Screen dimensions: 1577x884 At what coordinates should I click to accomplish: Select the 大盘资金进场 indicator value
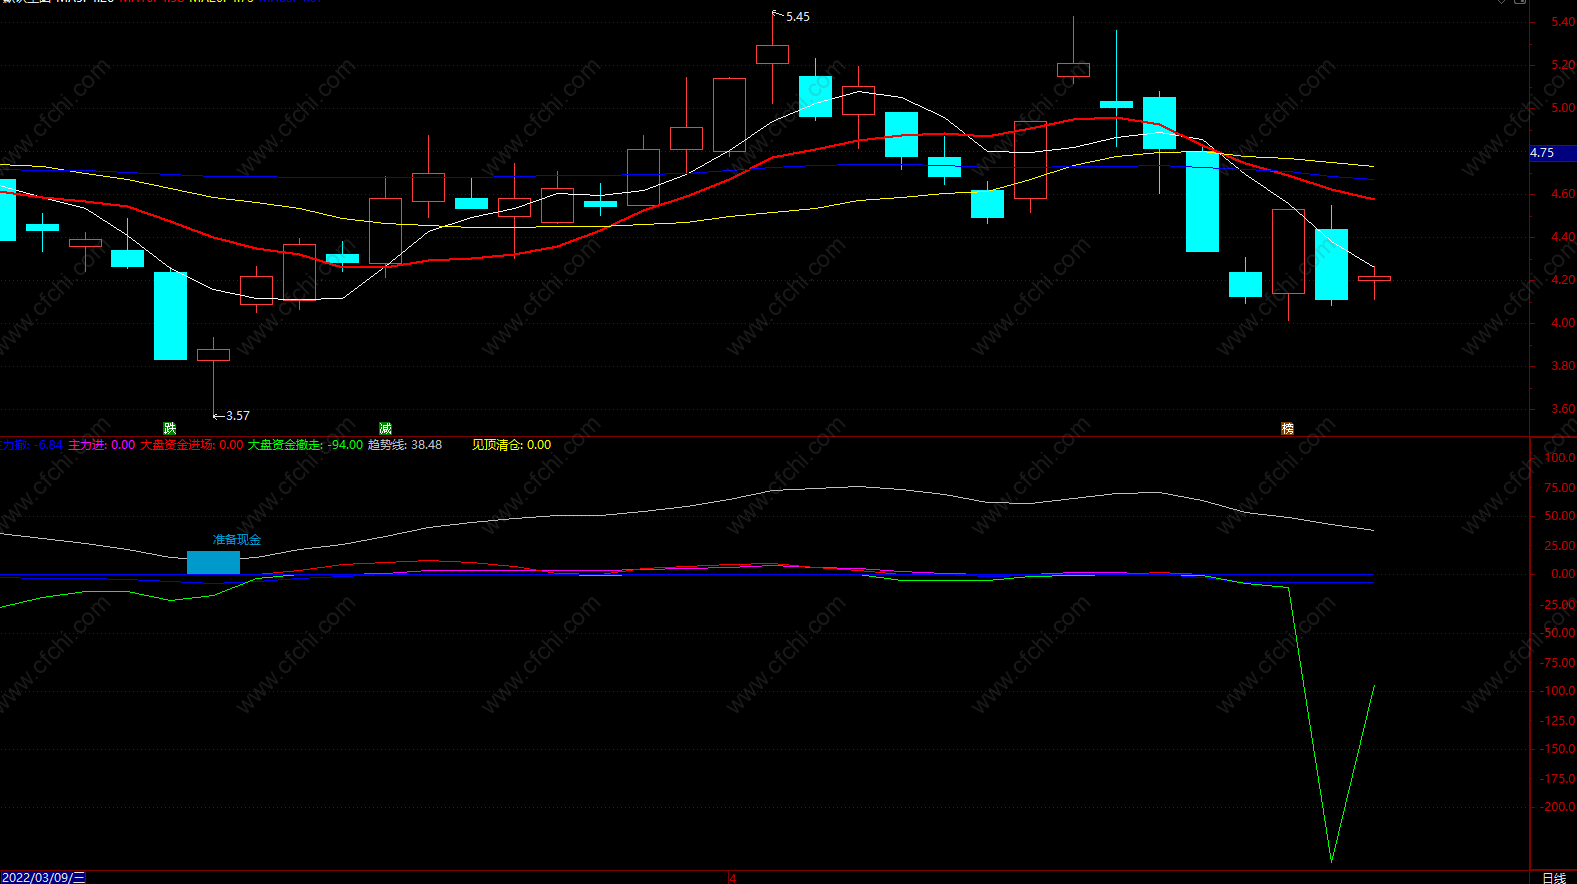pyautogui.click(x=191, y=445)
